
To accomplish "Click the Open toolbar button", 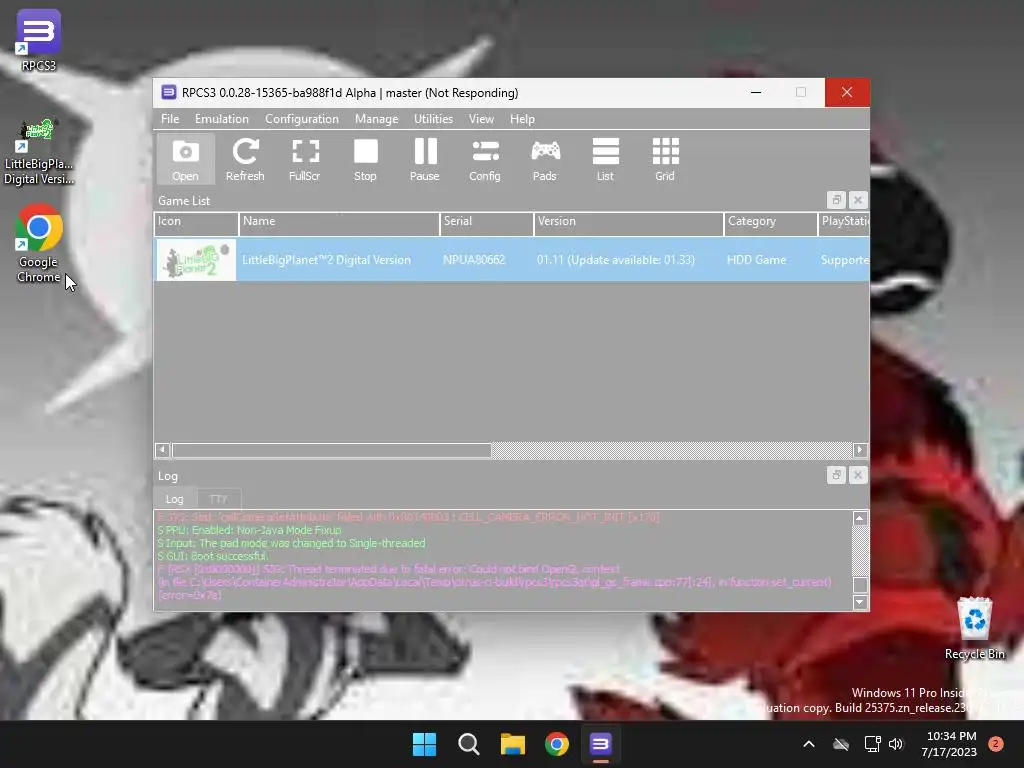I will 185,160.
